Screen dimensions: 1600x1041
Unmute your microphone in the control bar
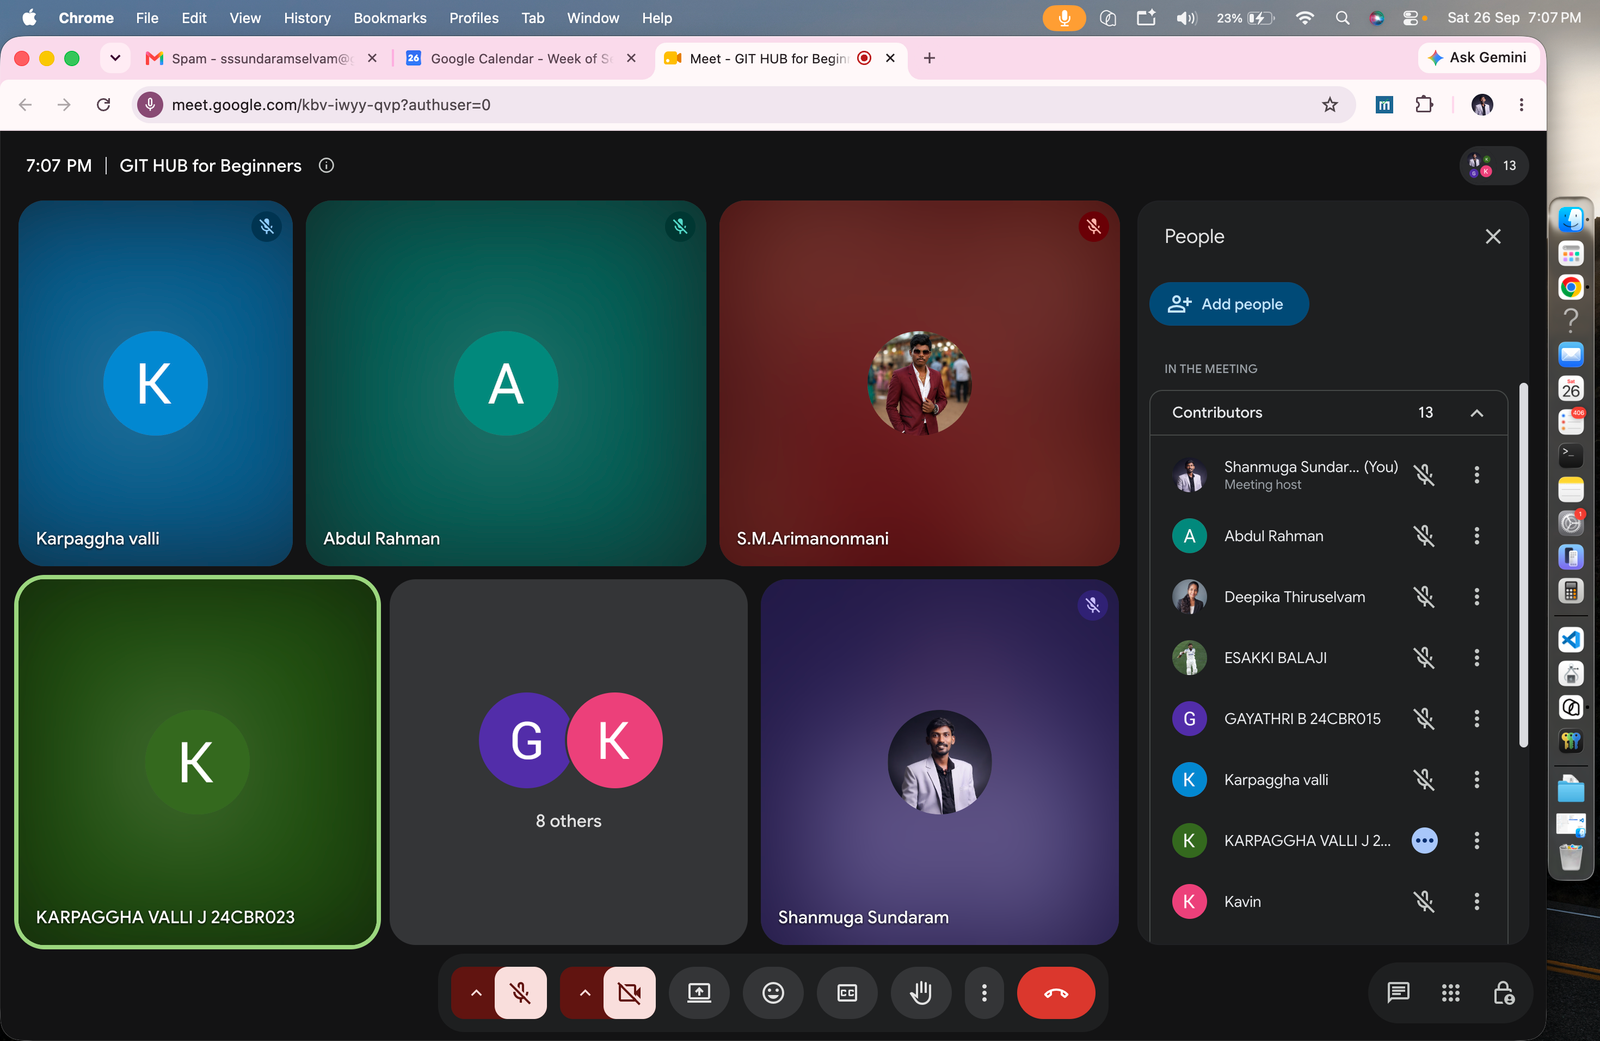point(520,993)
